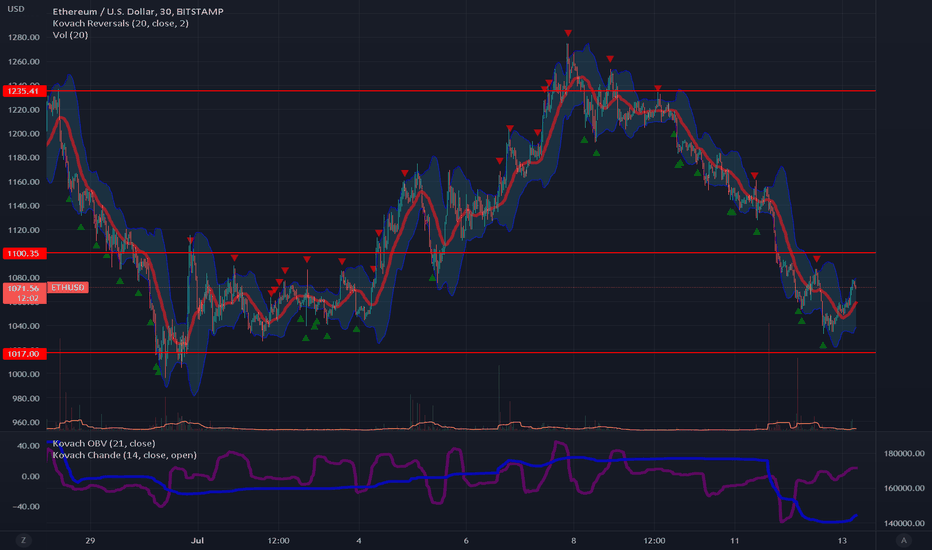
Task: Select the 1260.00 price axis label
Action: [24, 61]
